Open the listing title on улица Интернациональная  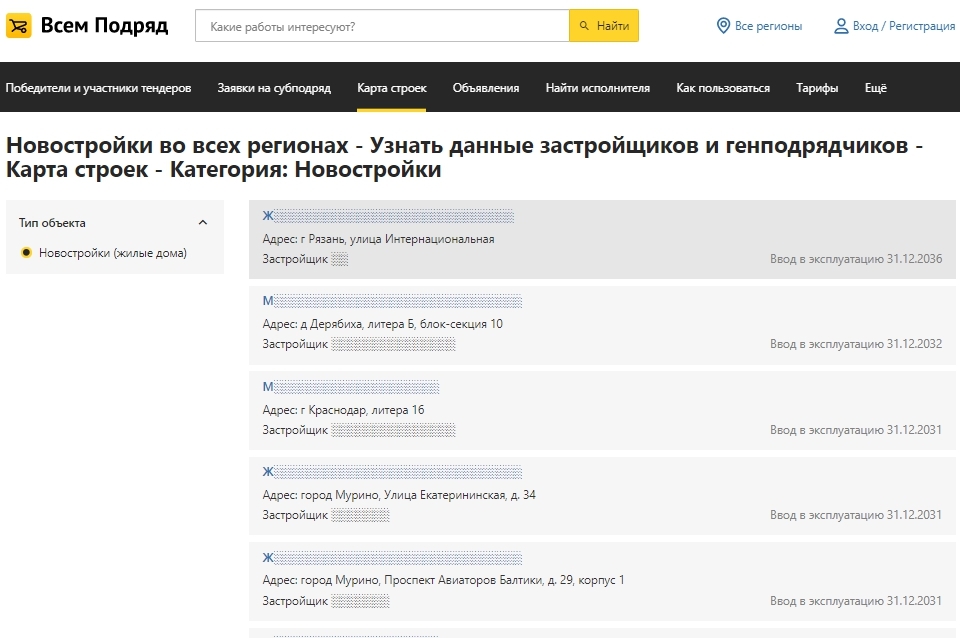click(388, 216)
